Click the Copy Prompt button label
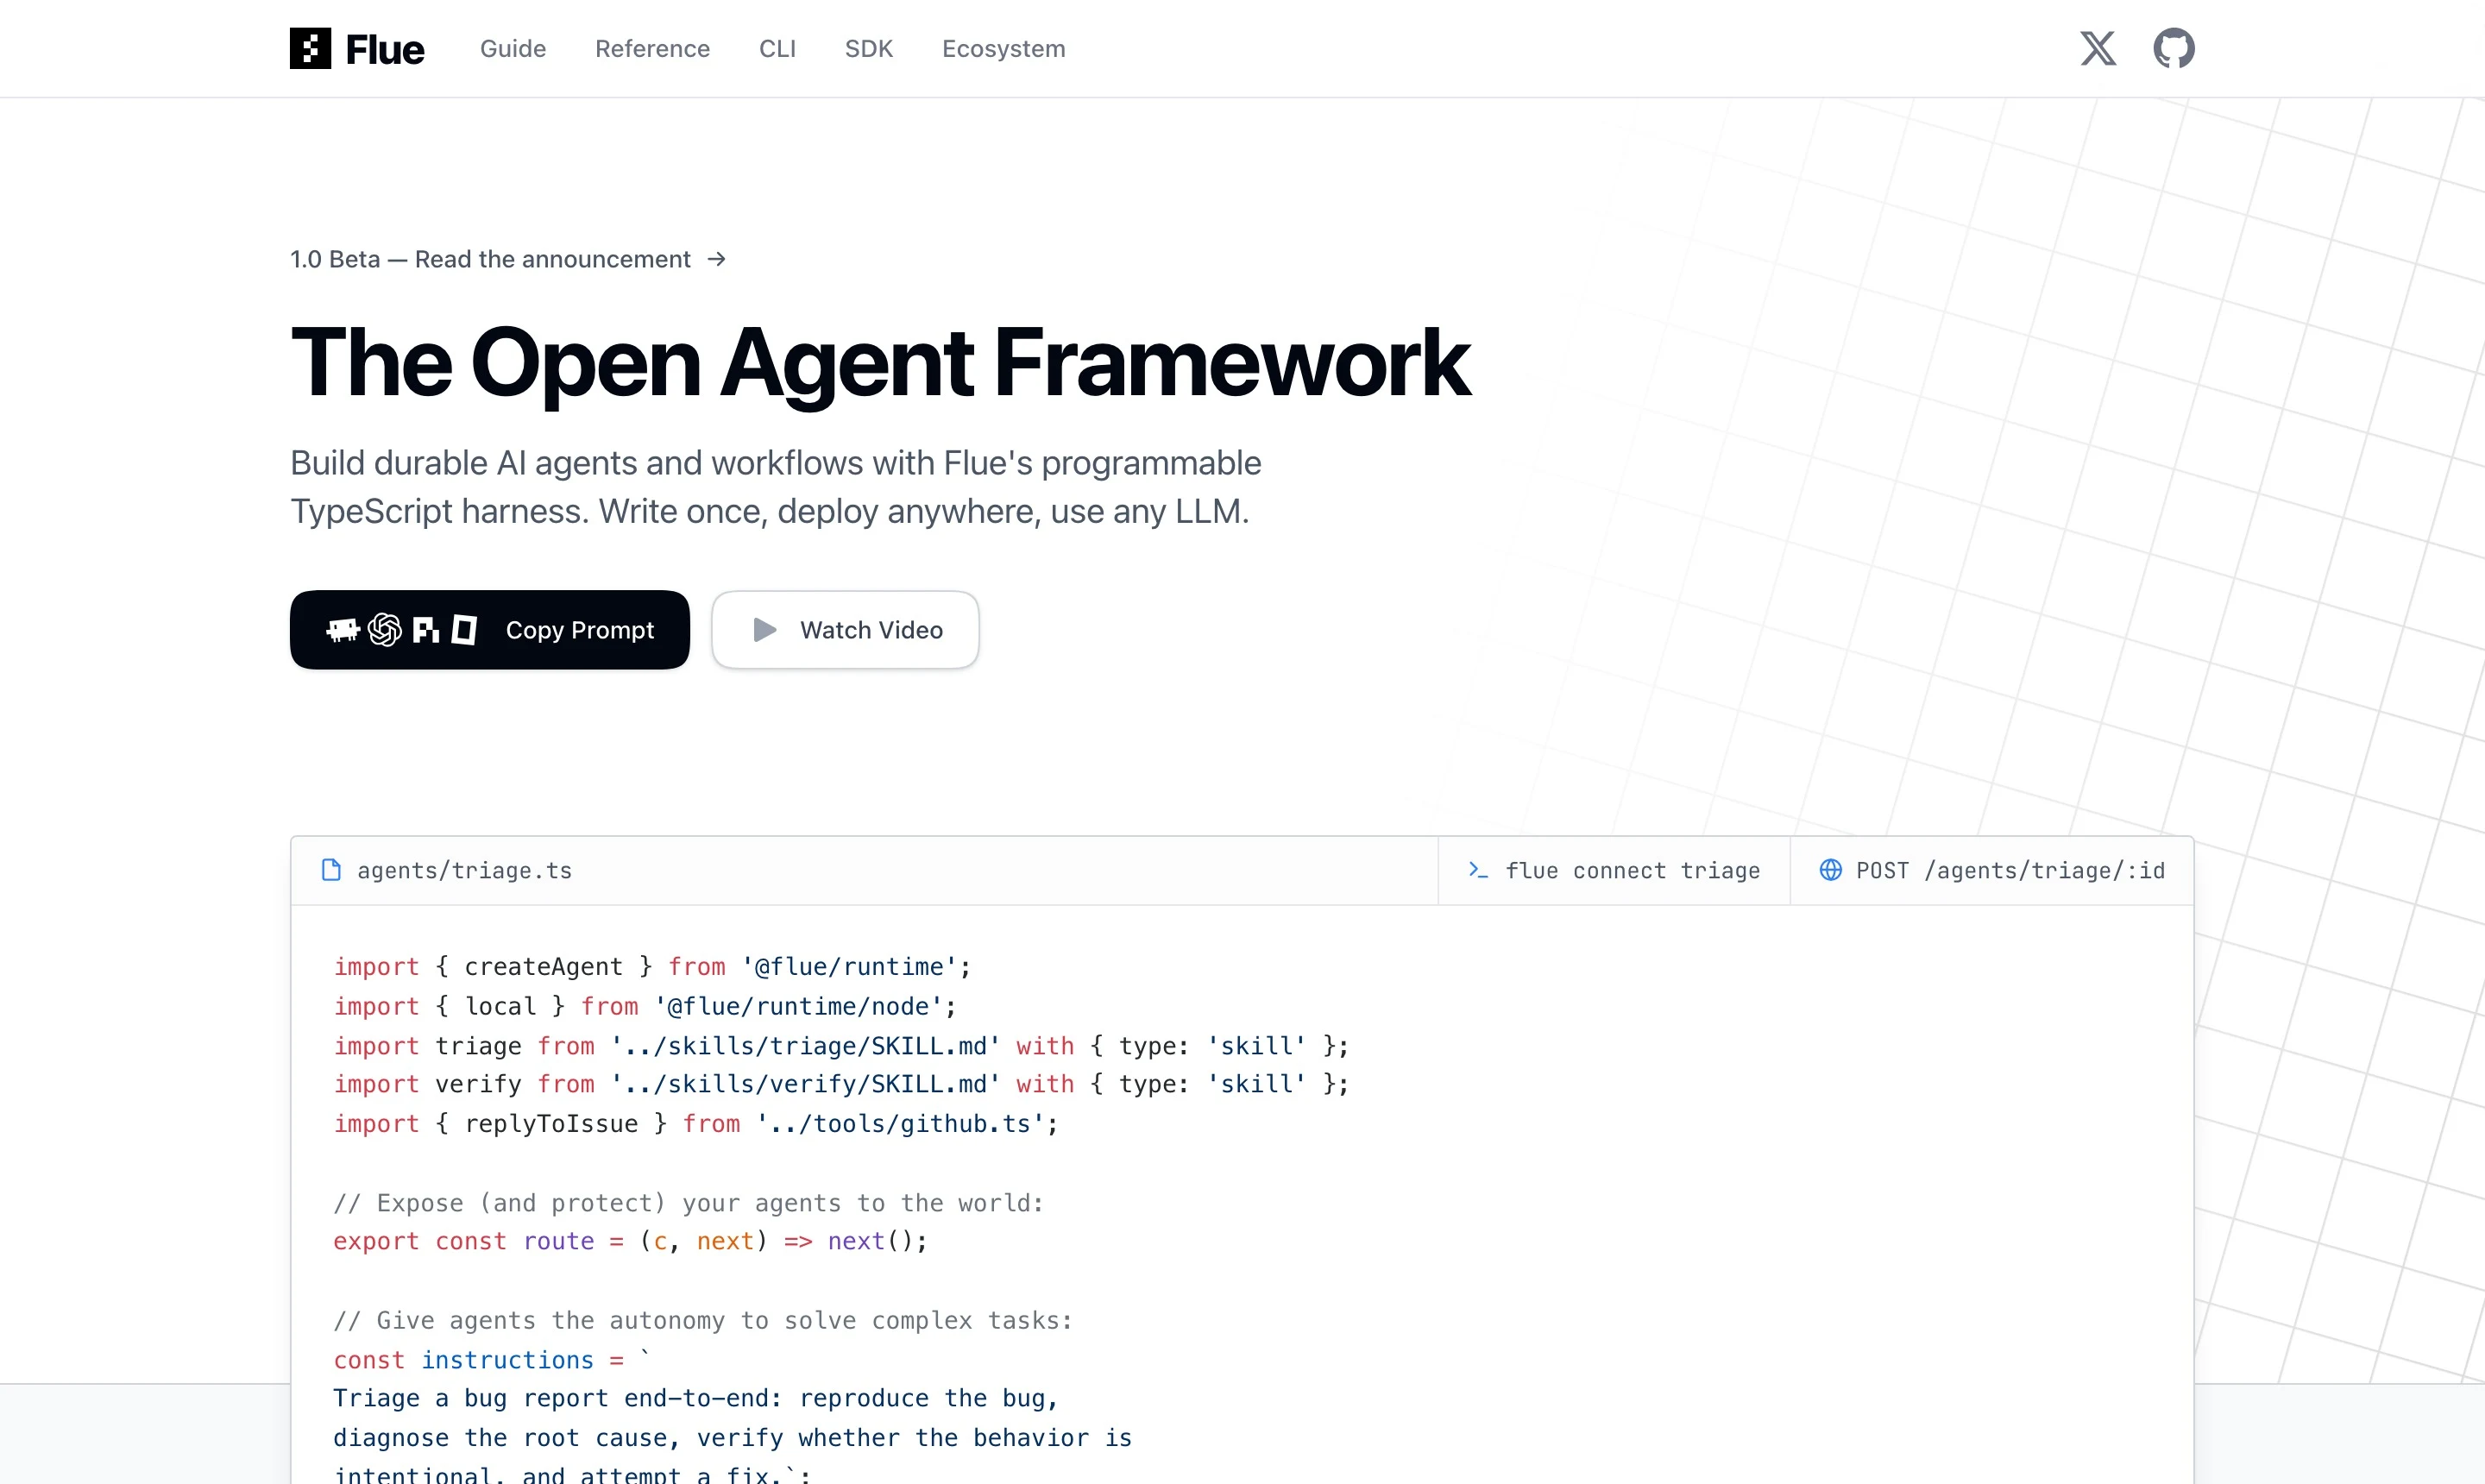 [x=580, y=630]
